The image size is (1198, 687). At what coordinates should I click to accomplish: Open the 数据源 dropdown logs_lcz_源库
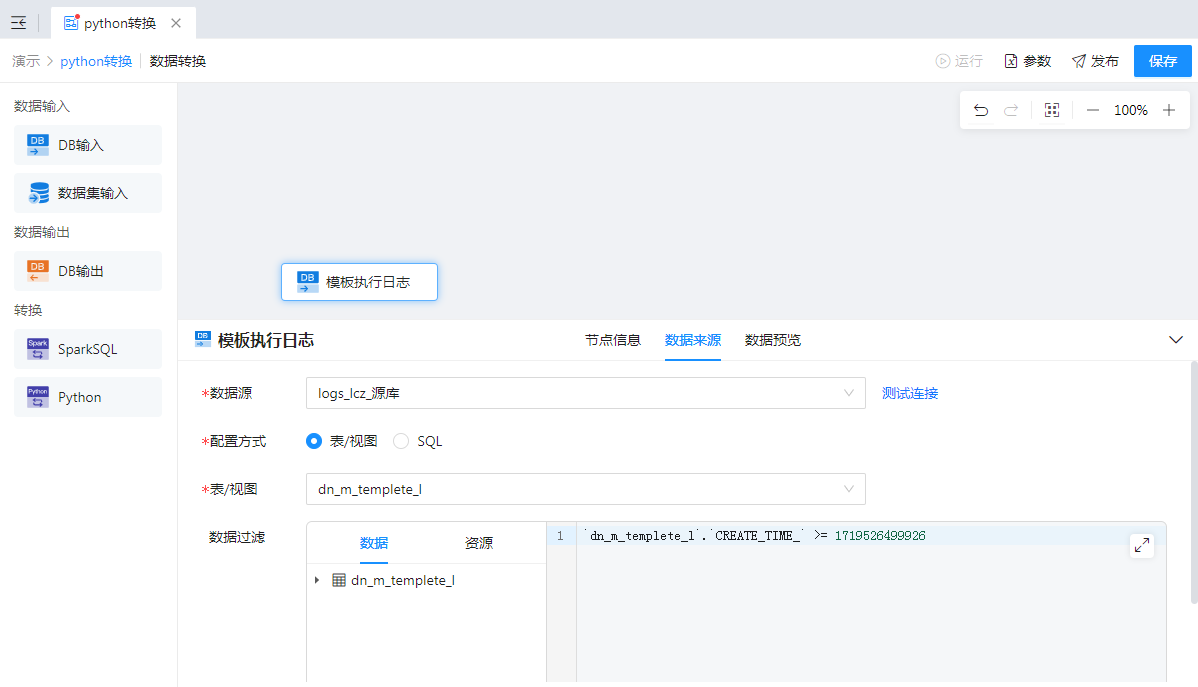pos(585,393)
